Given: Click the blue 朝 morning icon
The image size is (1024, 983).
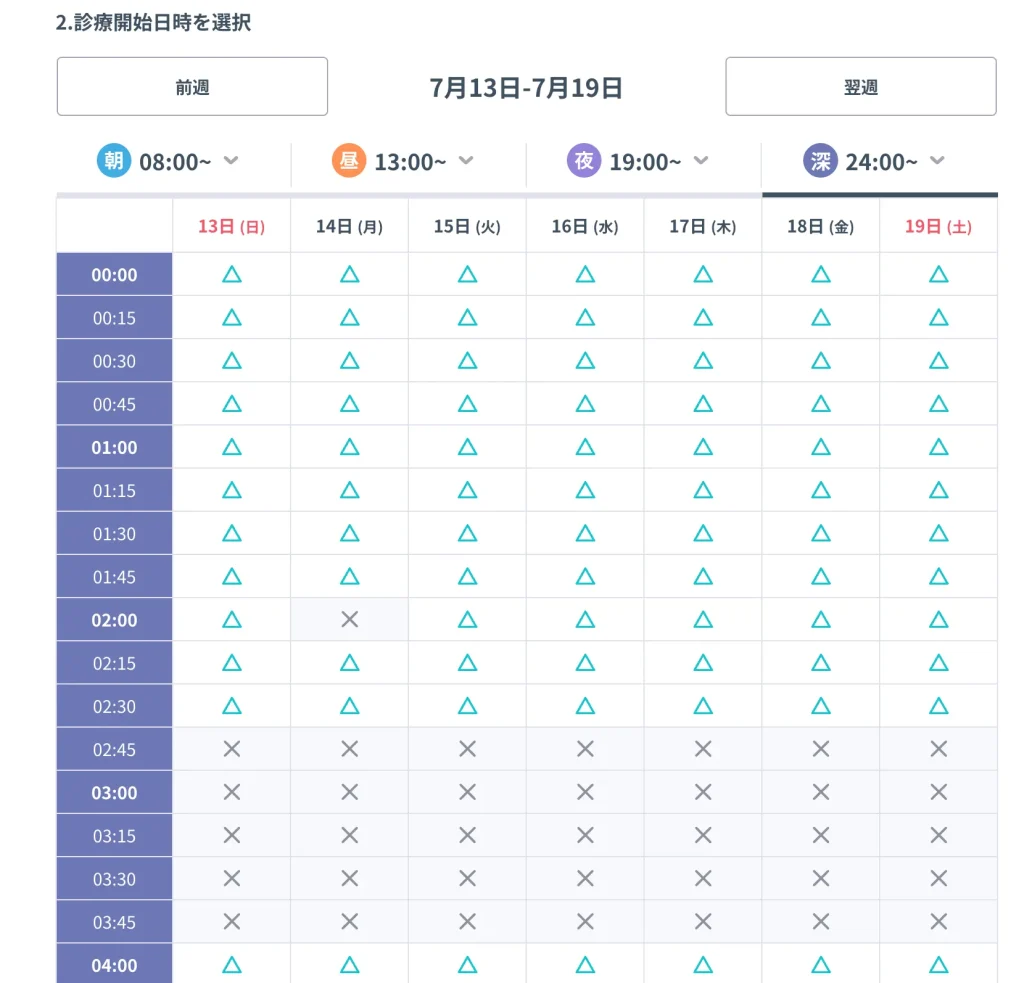Looking at the screenshot, I should [114, 161].
